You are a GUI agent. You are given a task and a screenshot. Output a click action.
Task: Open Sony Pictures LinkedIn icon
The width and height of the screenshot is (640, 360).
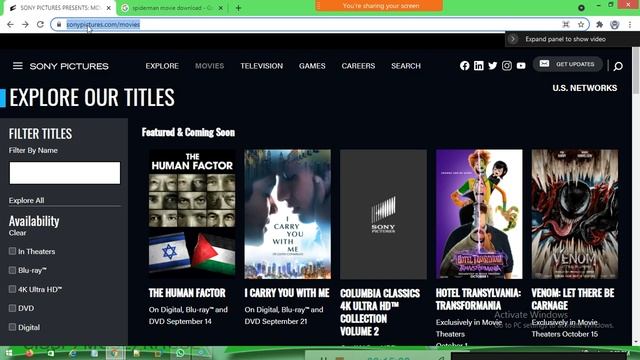pos(479,66)
